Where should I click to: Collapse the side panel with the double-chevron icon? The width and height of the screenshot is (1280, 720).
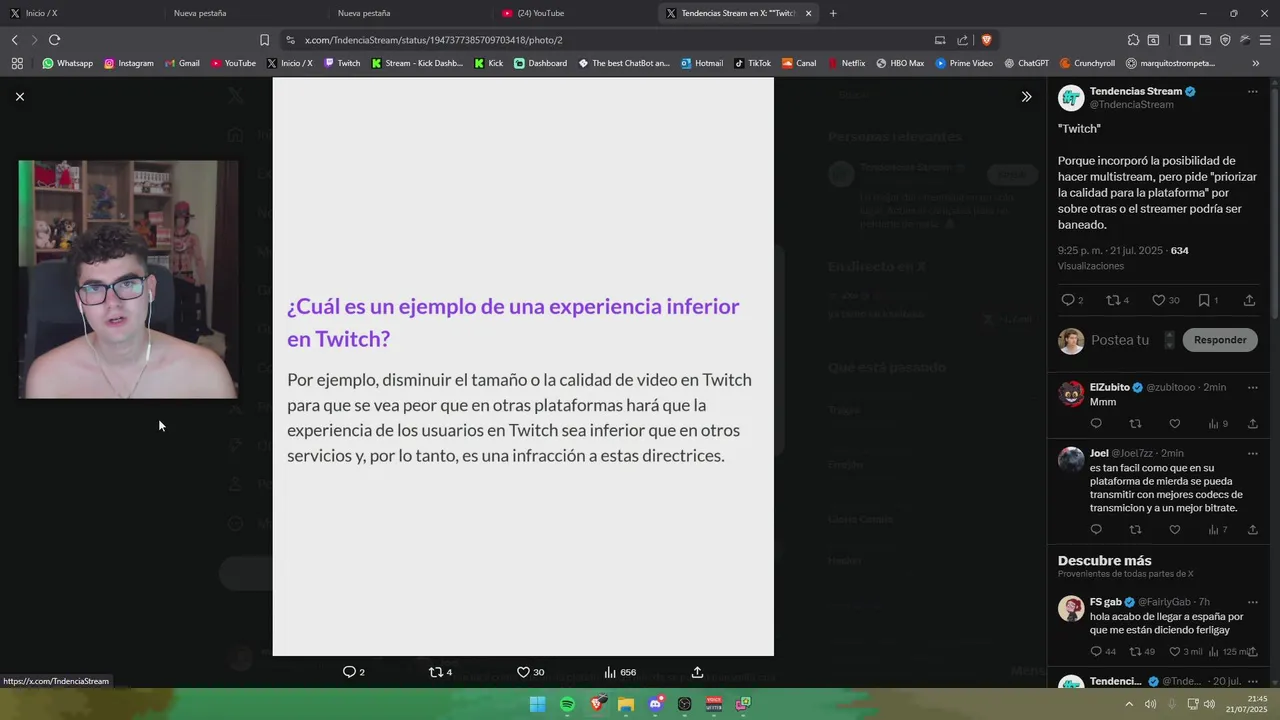tap(1026, 97)
